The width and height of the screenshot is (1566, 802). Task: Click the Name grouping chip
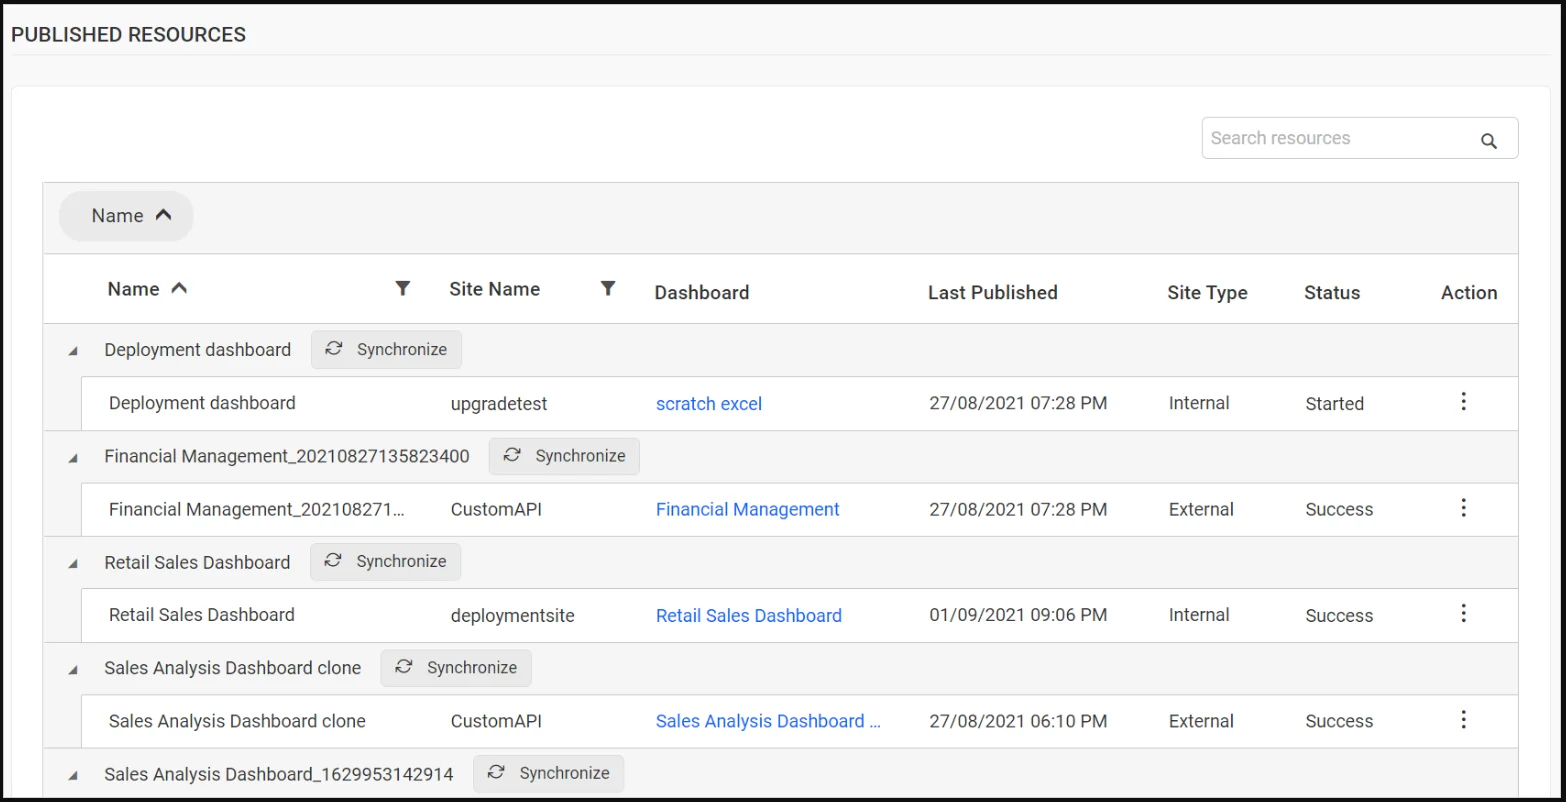point(126,216)
